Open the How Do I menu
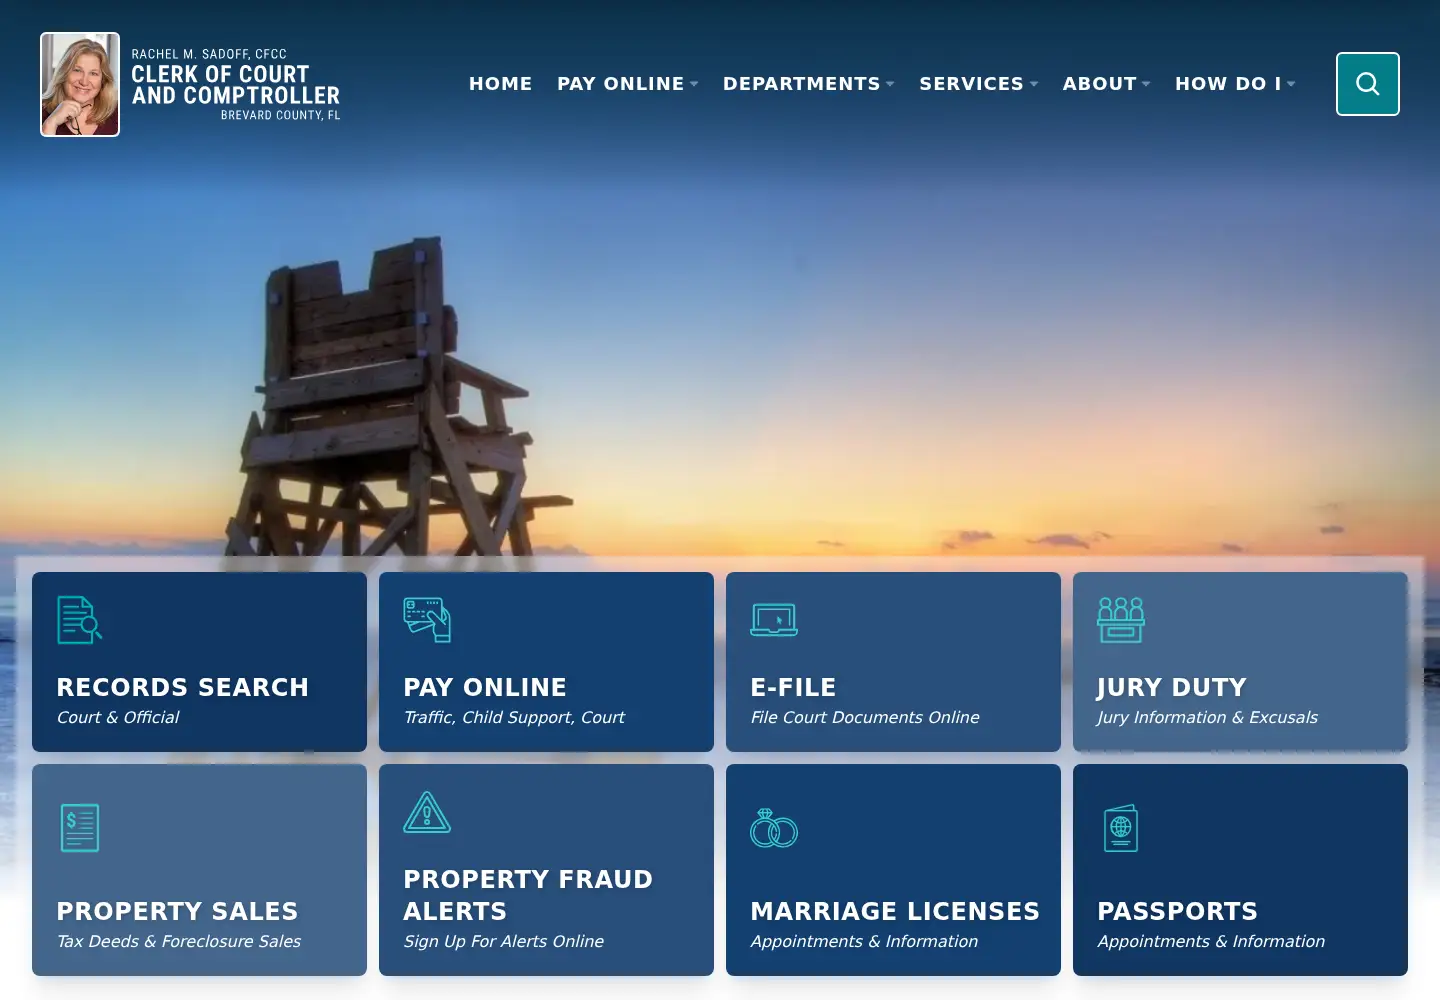This screenshot has width=1440, height=1000. point(1228,84)
